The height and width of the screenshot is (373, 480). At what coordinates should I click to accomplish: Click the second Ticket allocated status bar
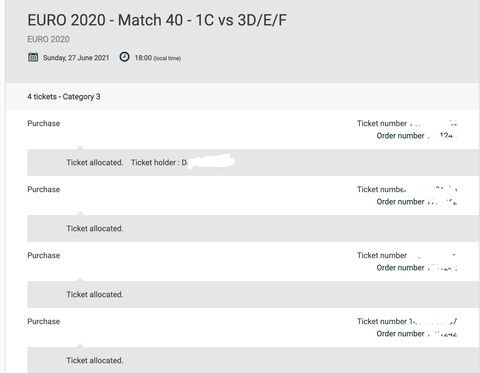click(x=253, y=228)
